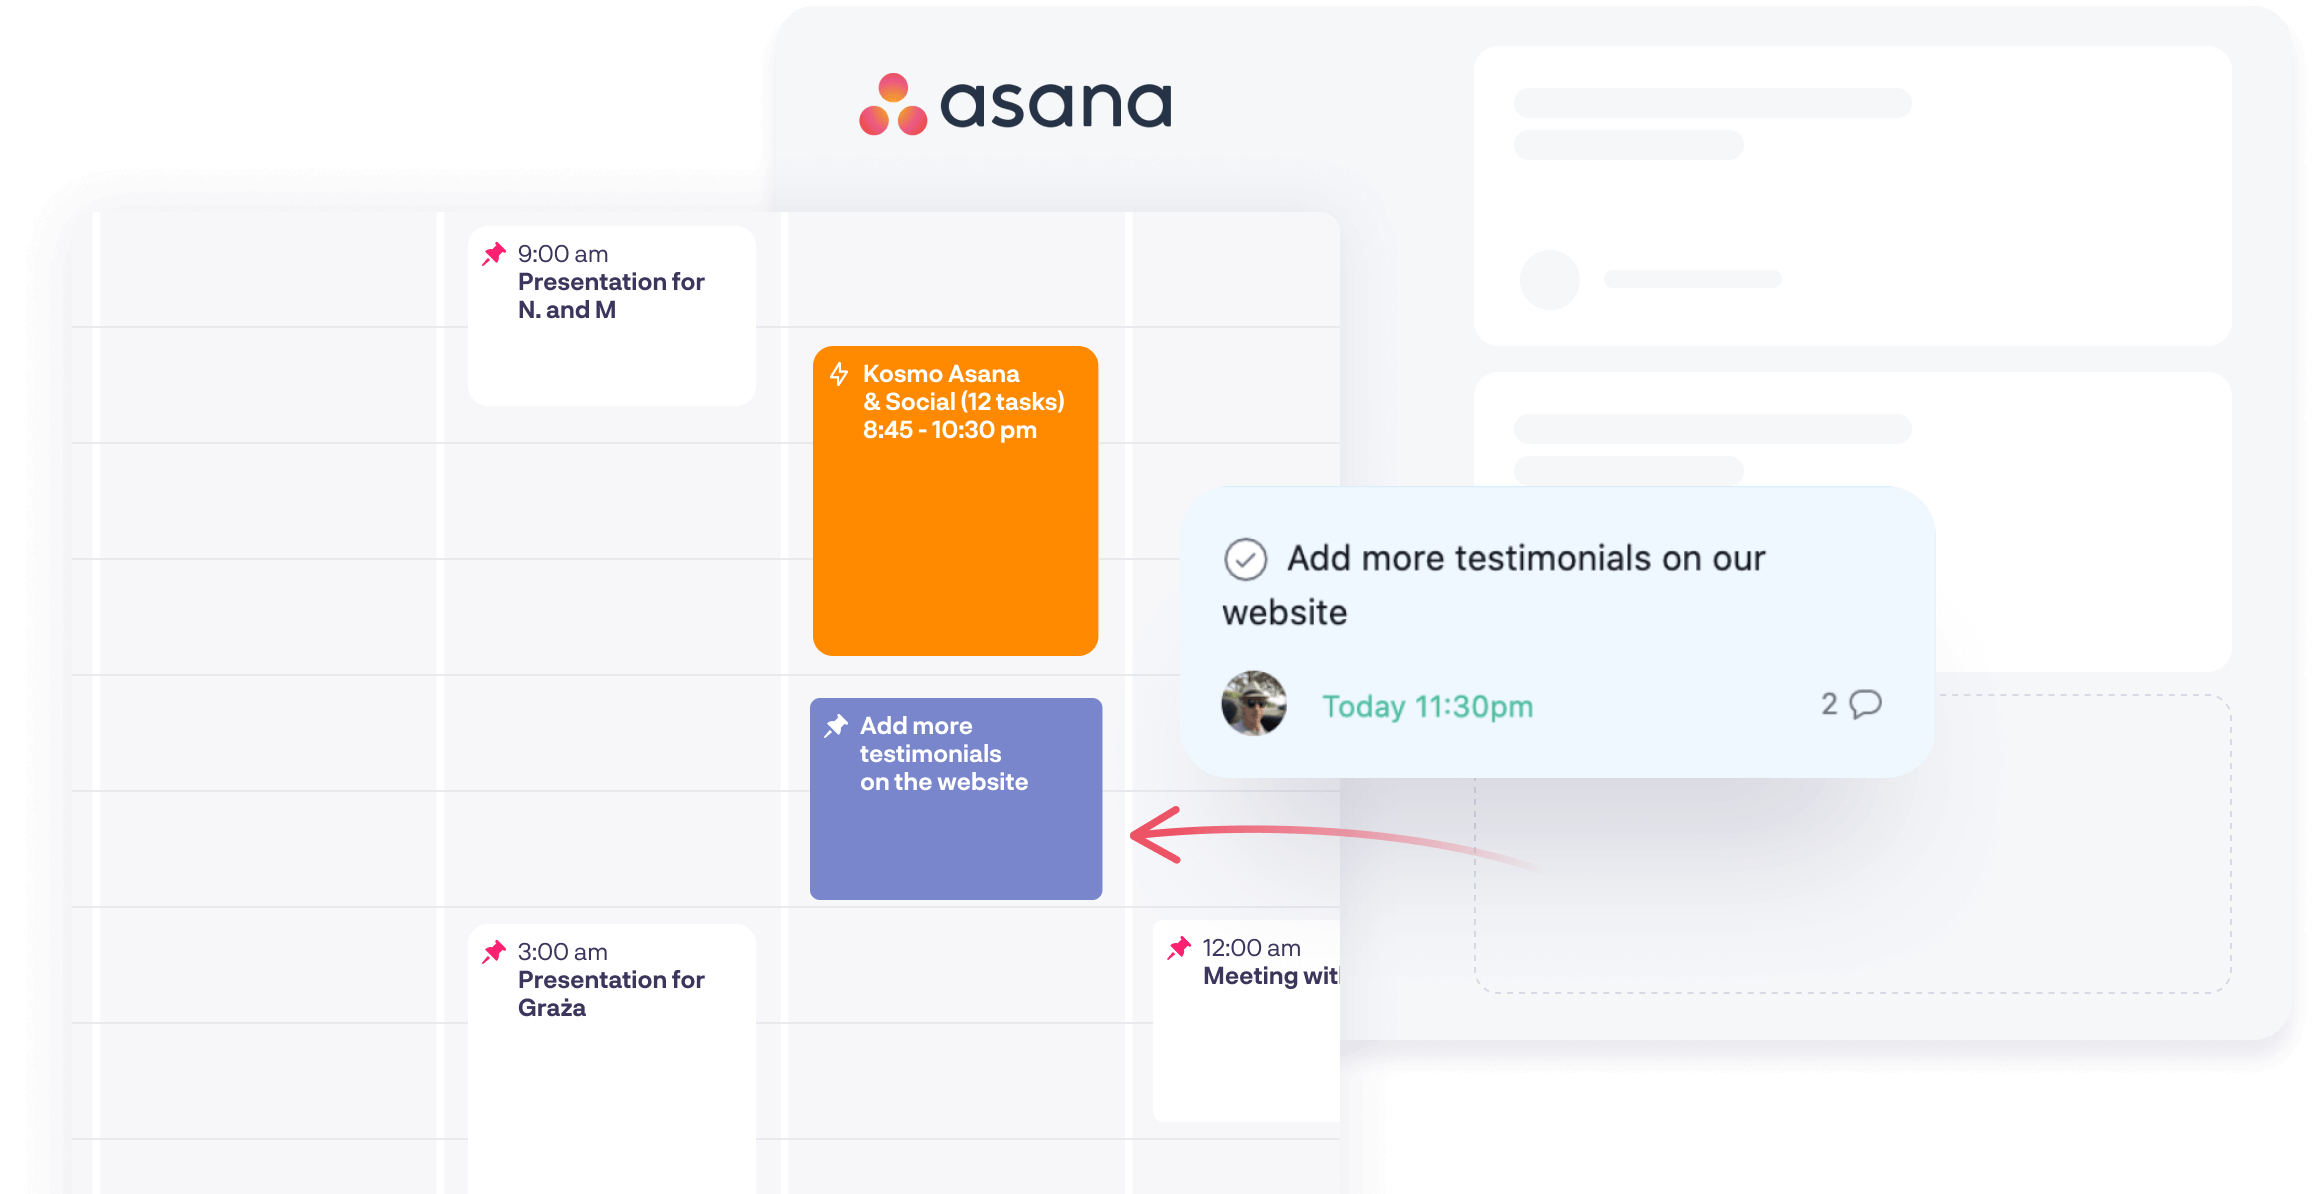2316x1194 pixels.
Task: Click the '9:00 am' time label
Action: [563, 254]
